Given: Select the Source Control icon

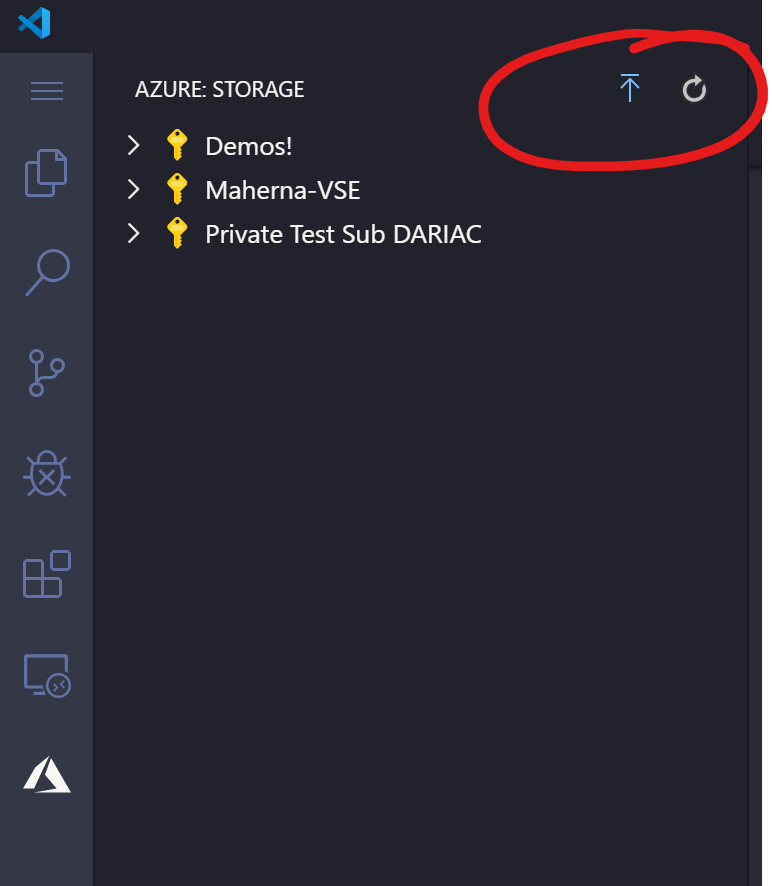Looking at the screenshot, I should click(x=45, y=374).
